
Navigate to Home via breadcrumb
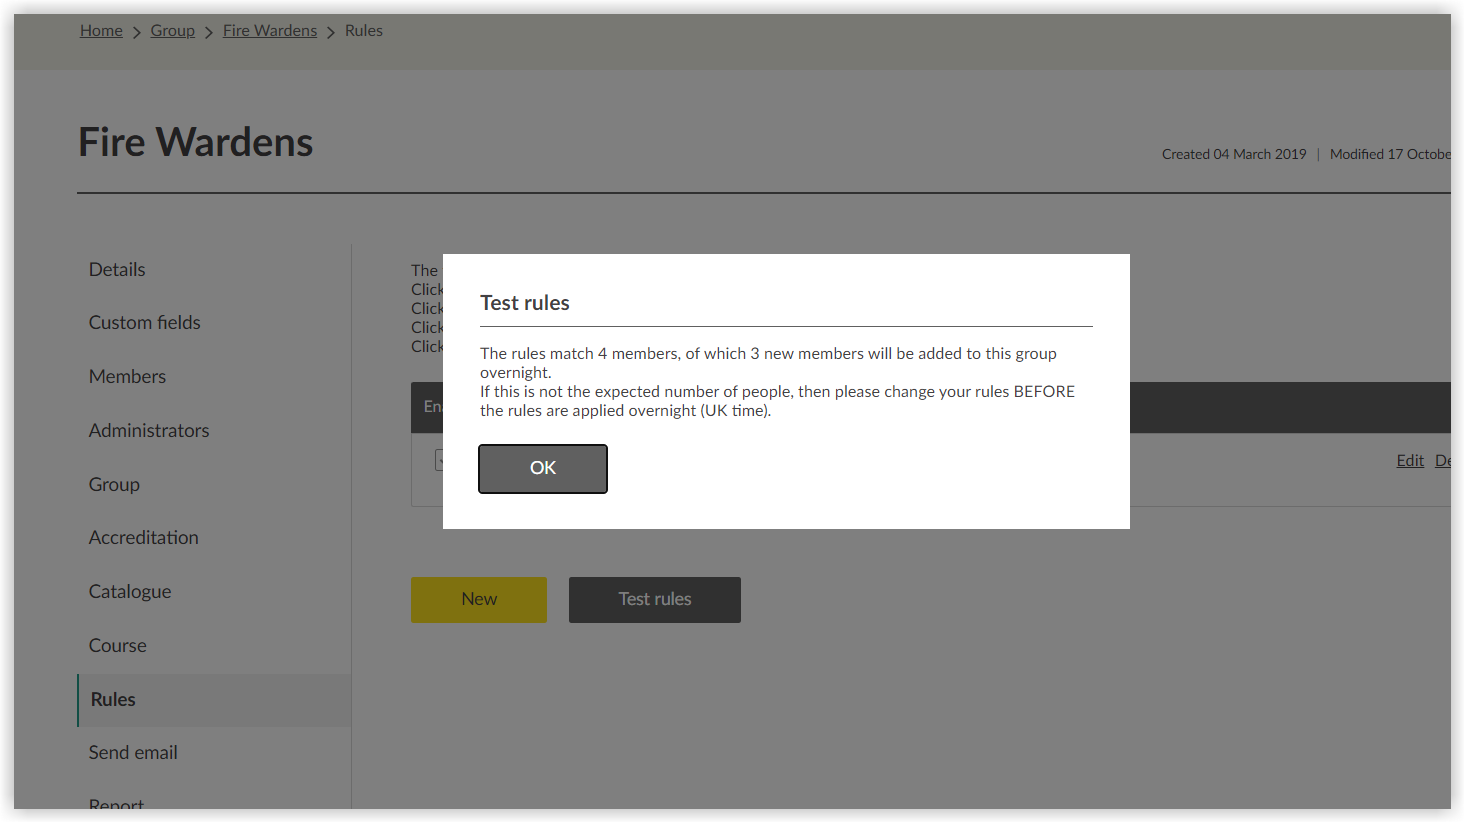pyautogui.click(x=101, y=30)
